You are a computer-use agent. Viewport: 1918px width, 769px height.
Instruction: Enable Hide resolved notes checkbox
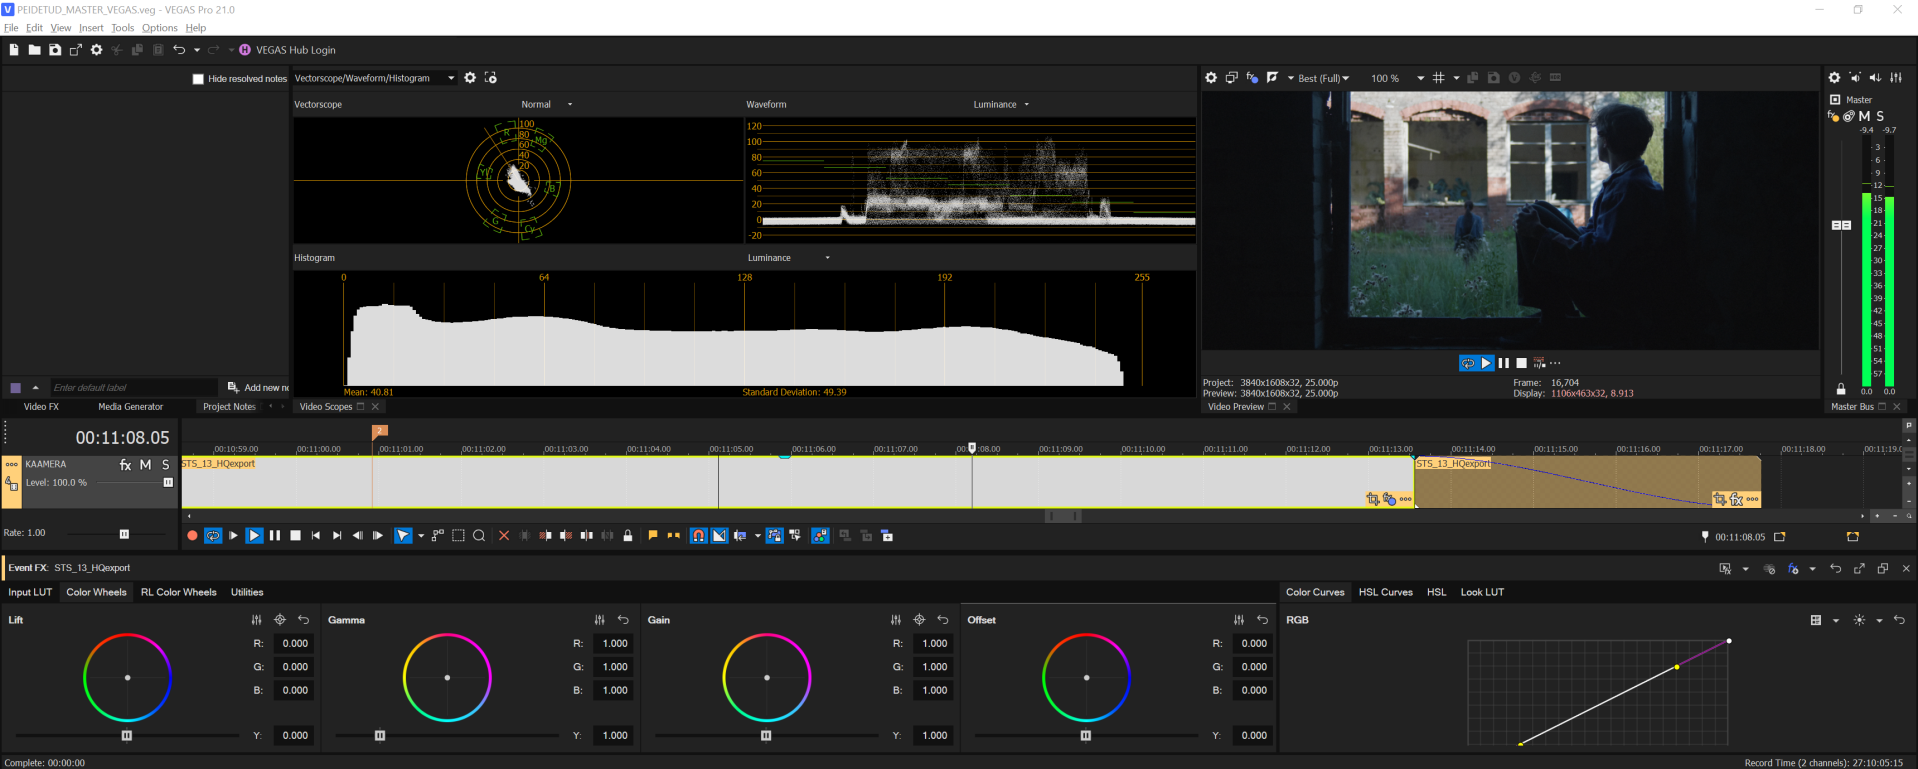pos(198,79)
